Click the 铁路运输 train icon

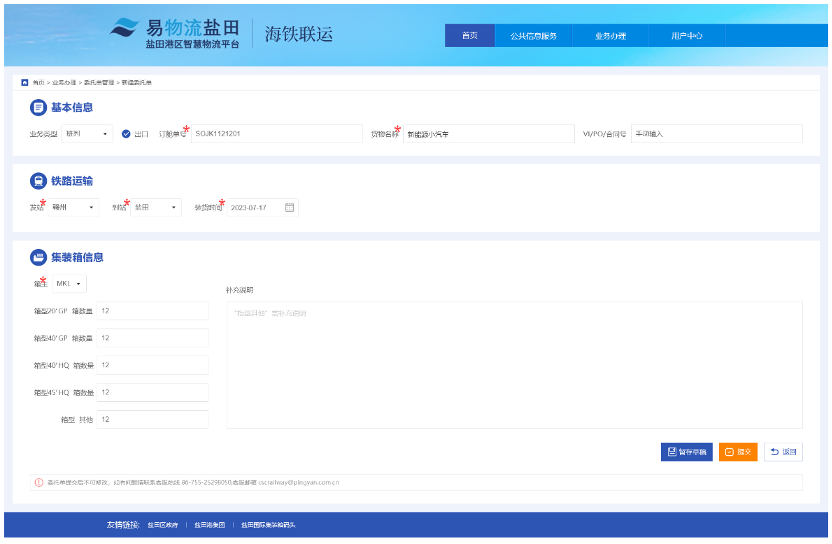(38, 181)
